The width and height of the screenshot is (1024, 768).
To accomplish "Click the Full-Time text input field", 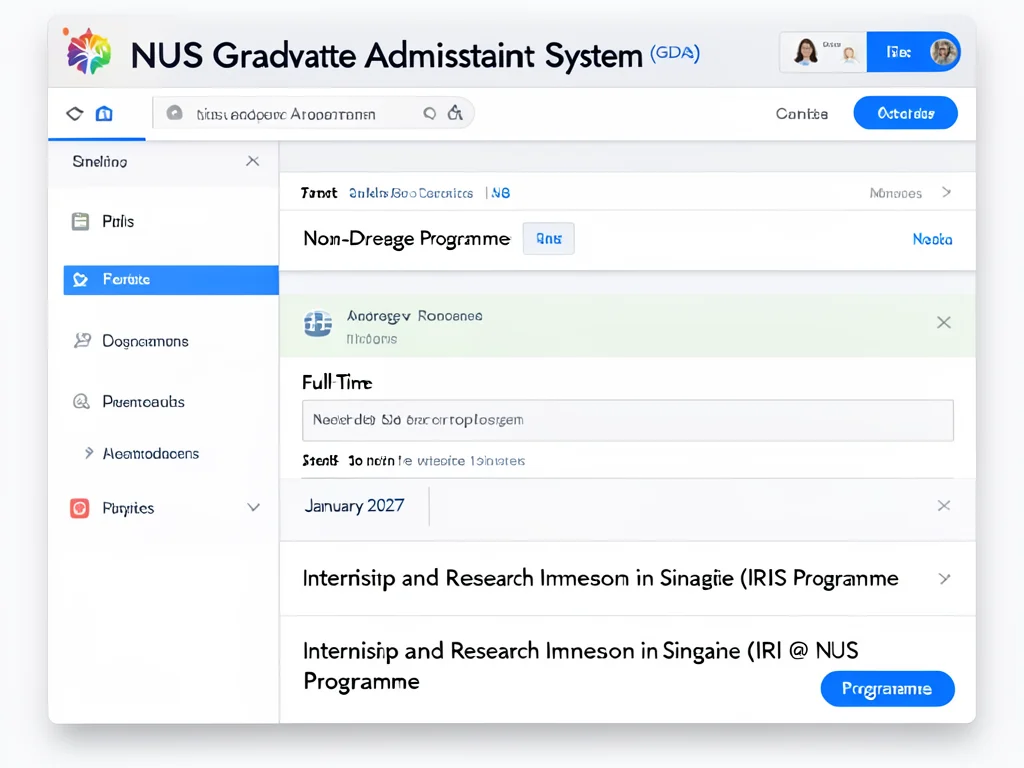I will pos(628,420).
